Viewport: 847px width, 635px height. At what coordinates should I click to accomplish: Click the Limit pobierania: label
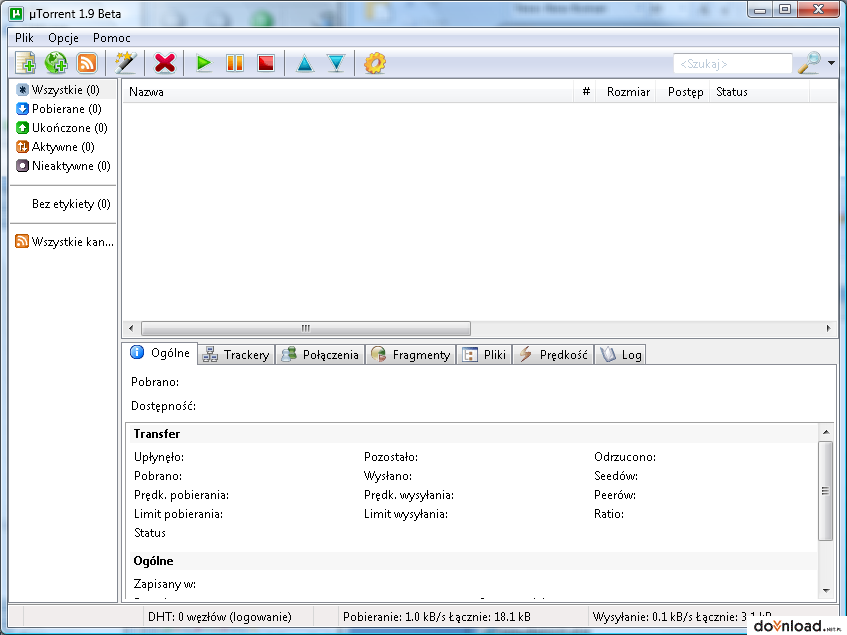(x=178, y=514)
